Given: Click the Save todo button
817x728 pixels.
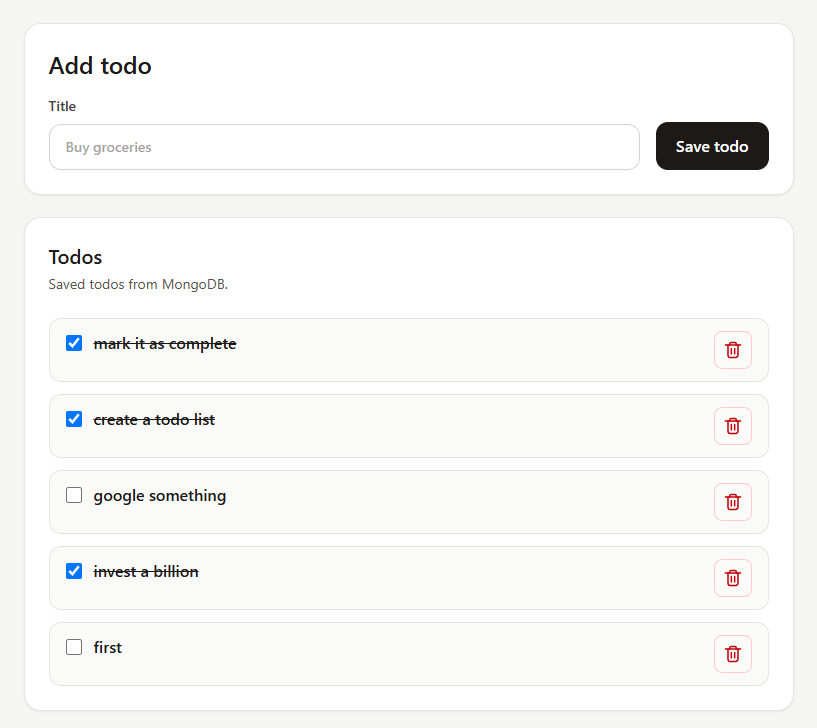Looking at the screenshot, I should pyautogui.click(x=712, y=146).
